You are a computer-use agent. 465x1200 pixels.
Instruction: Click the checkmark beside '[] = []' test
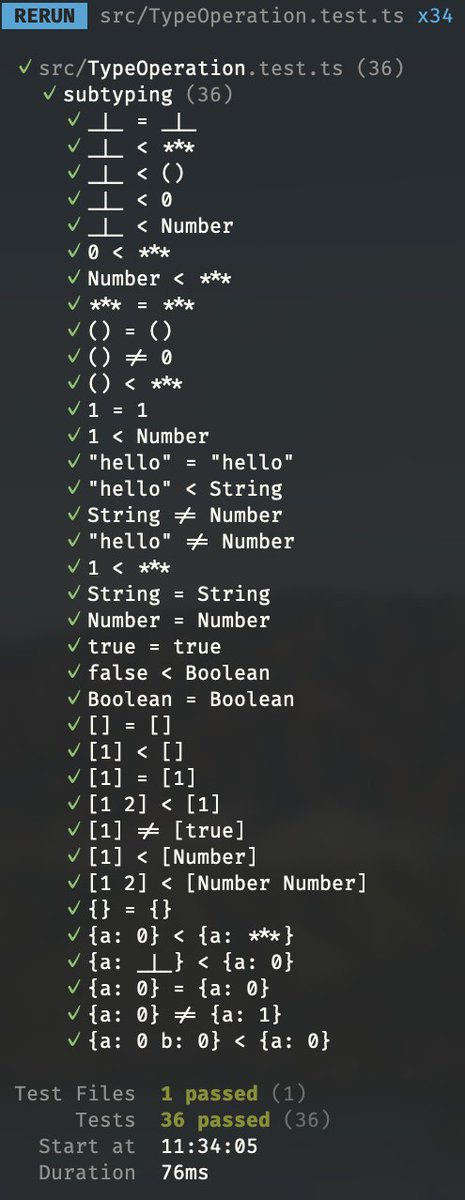coord(73,725)
